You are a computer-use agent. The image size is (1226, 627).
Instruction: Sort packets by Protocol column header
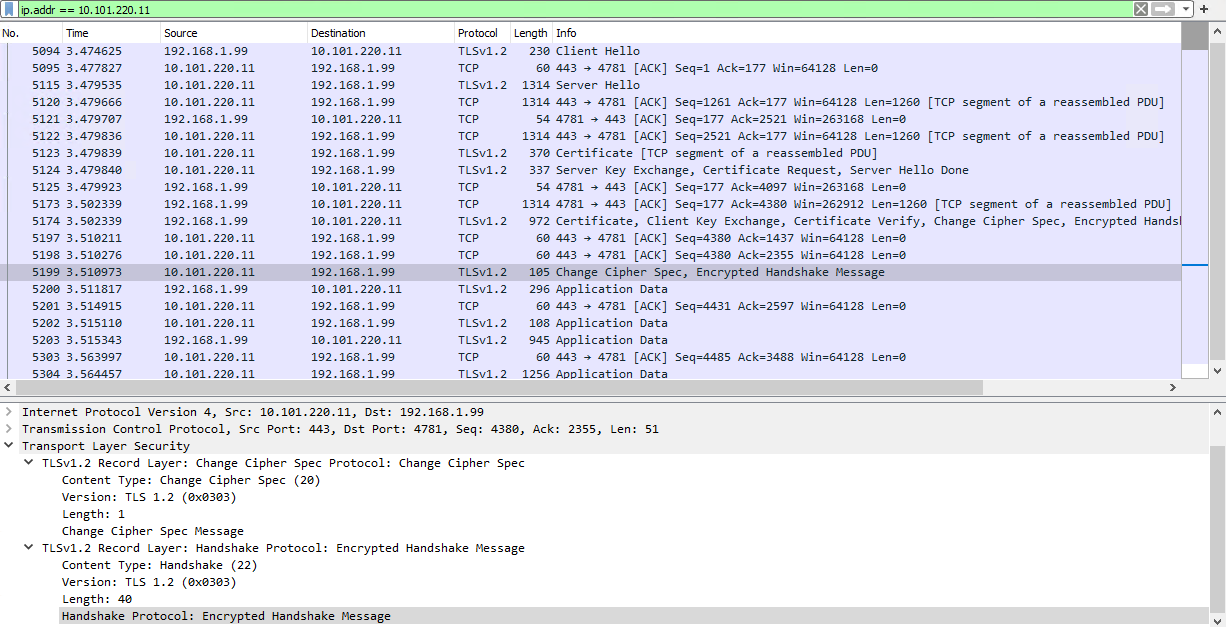pos(482,33)
